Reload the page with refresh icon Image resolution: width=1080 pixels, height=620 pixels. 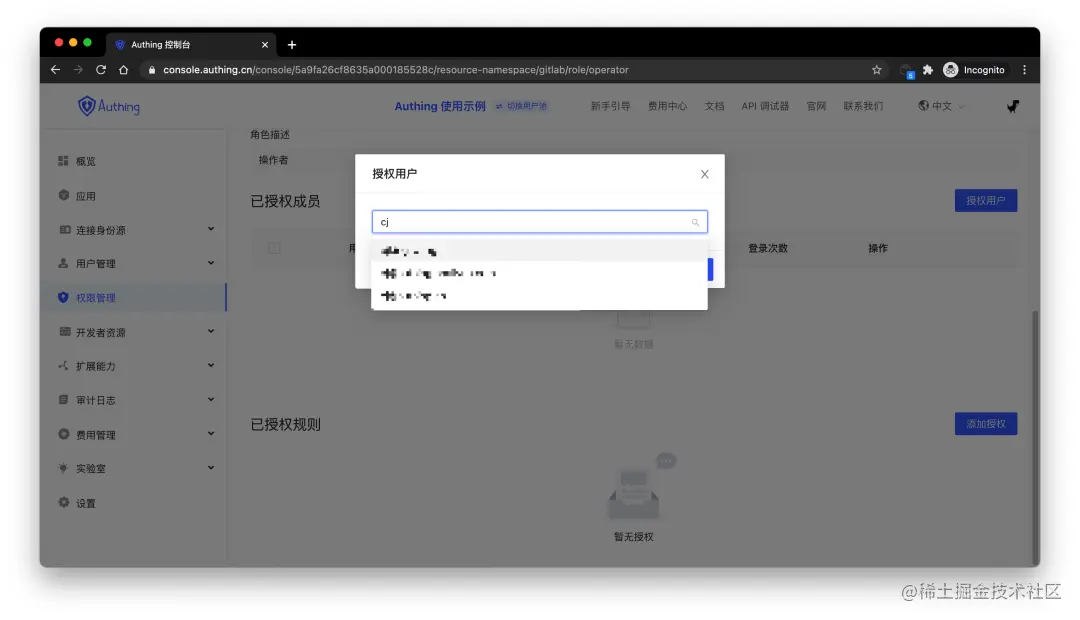[x=101, y=70]
